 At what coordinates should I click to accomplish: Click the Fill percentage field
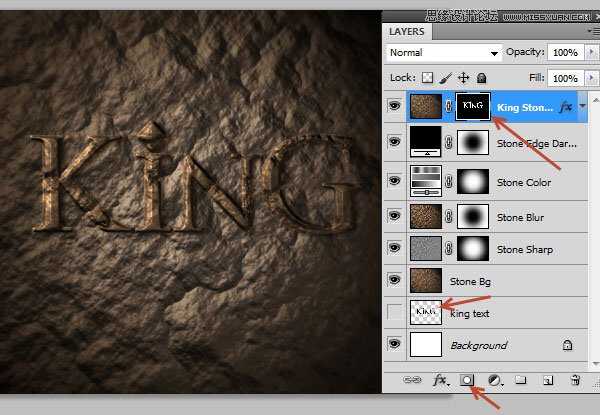pyautogui.click(x=566, y=78)
